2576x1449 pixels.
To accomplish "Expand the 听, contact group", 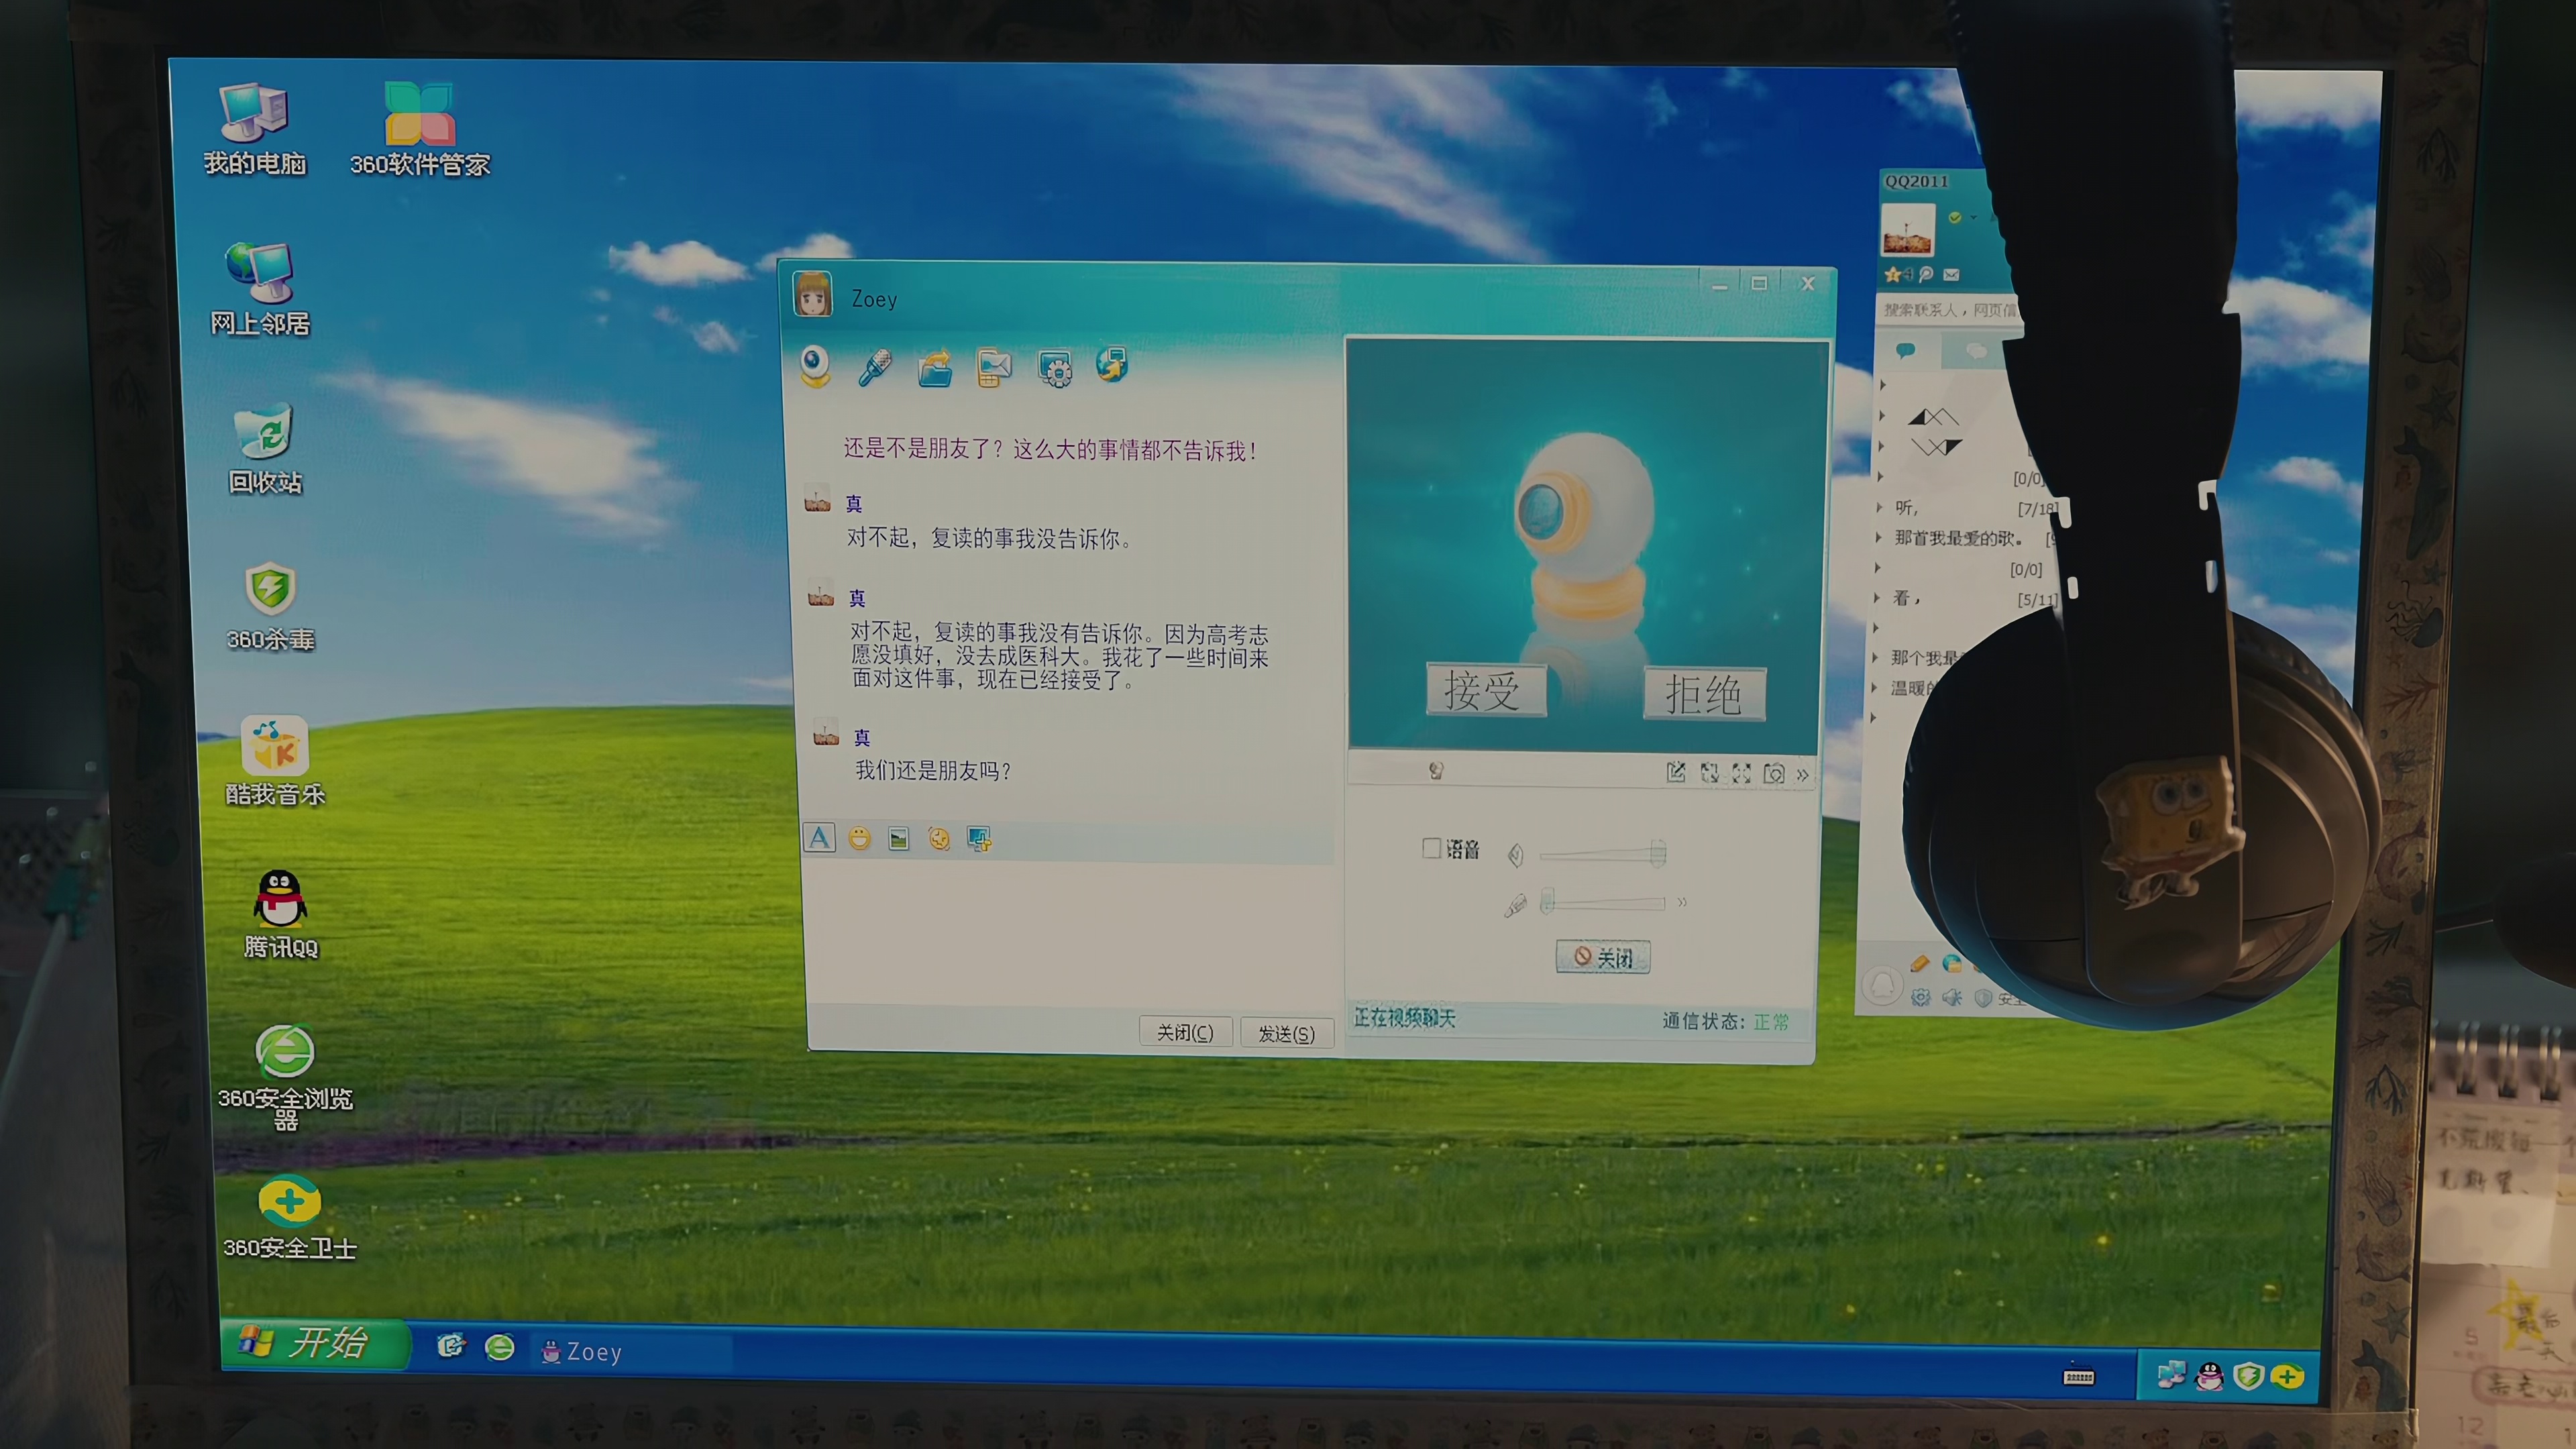I will point(1879,507).
